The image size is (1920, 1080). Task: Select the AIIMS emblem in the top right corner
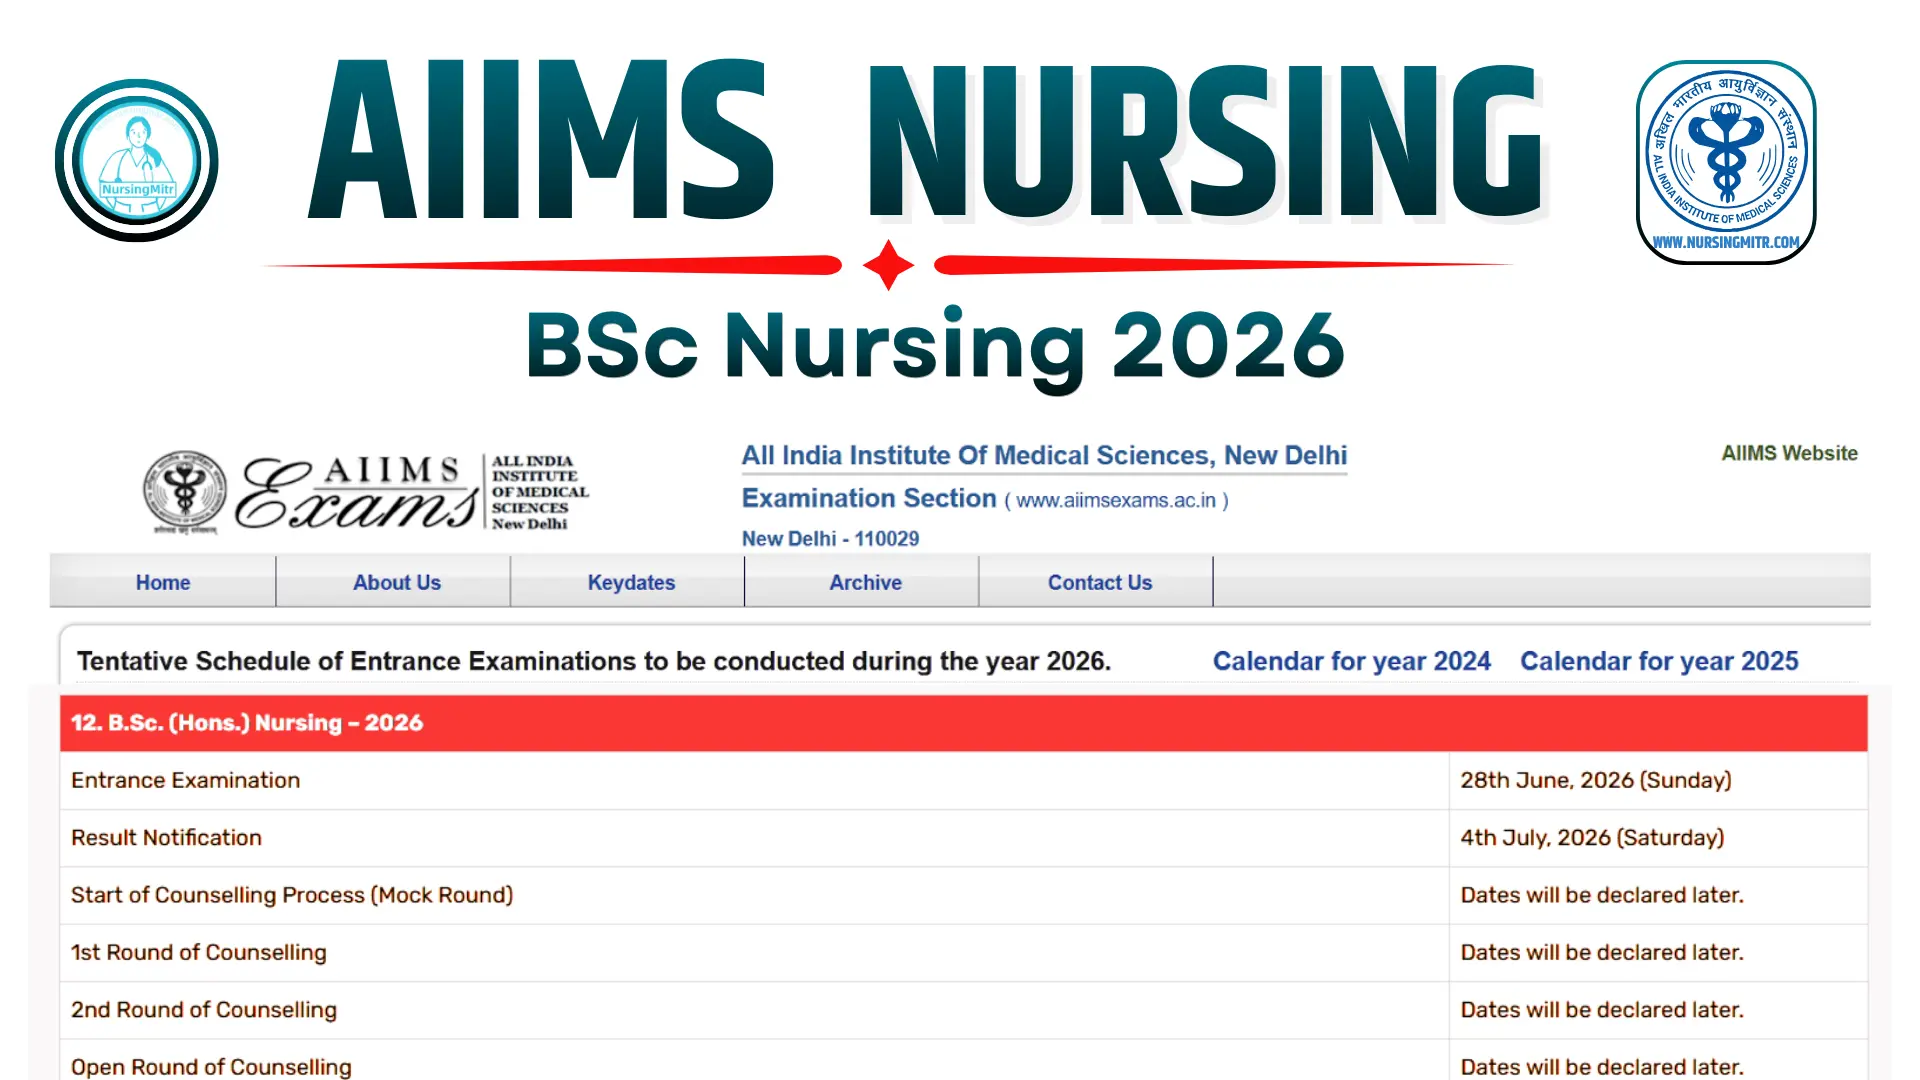pos(1724,160)
